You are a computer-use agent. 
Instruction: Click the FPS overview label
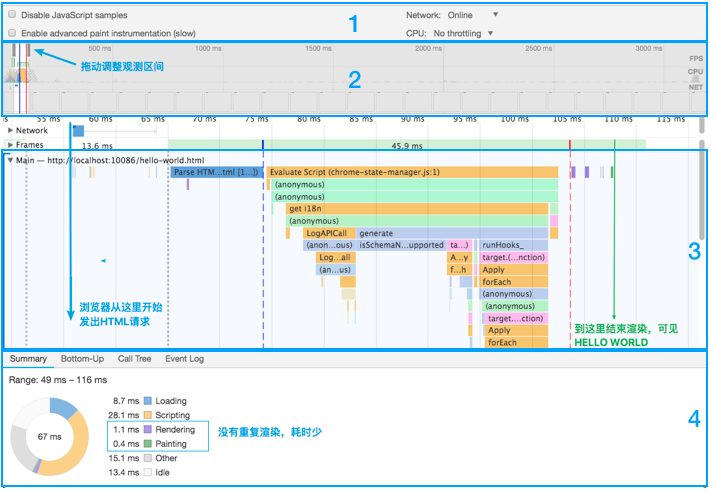coord(696,59)
